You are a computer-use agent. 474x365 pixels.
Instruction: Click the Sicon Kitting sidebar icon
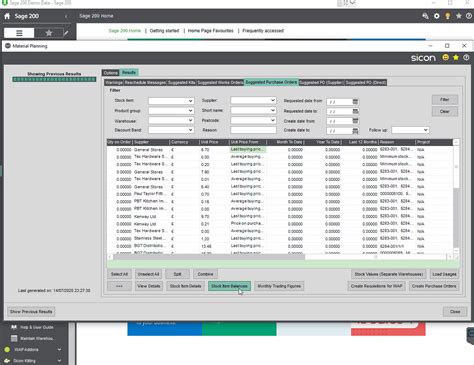click(x=7, y=361)
